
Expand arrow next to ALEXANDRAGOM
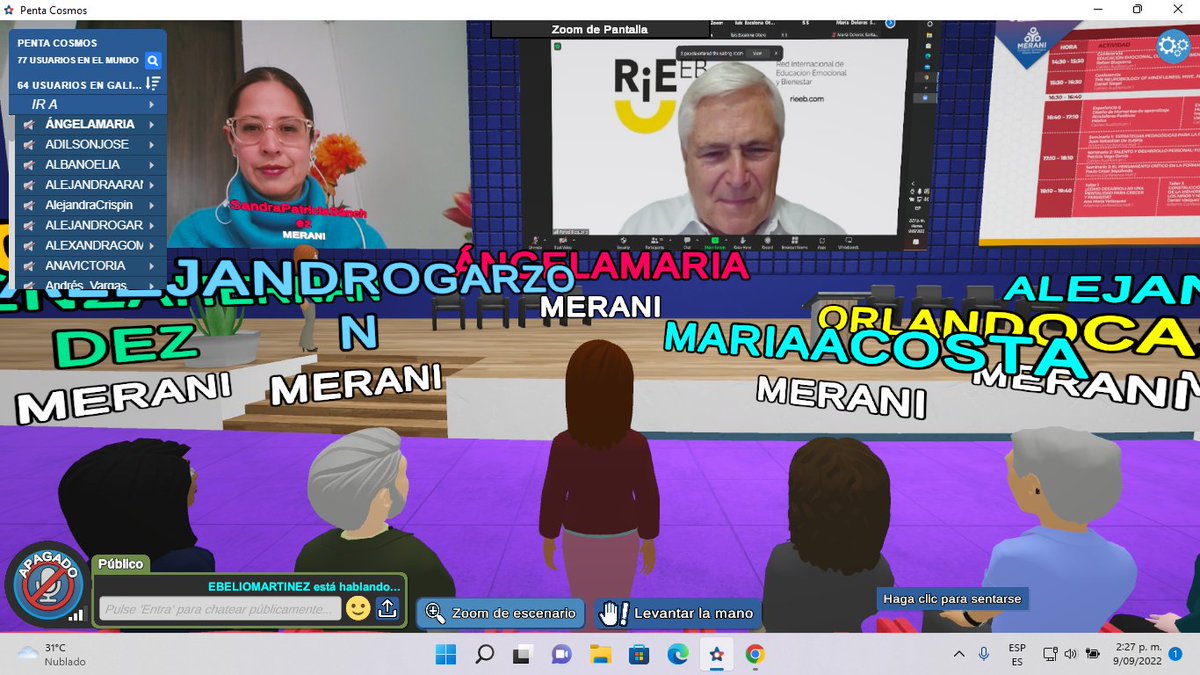(x=152, y=245)
